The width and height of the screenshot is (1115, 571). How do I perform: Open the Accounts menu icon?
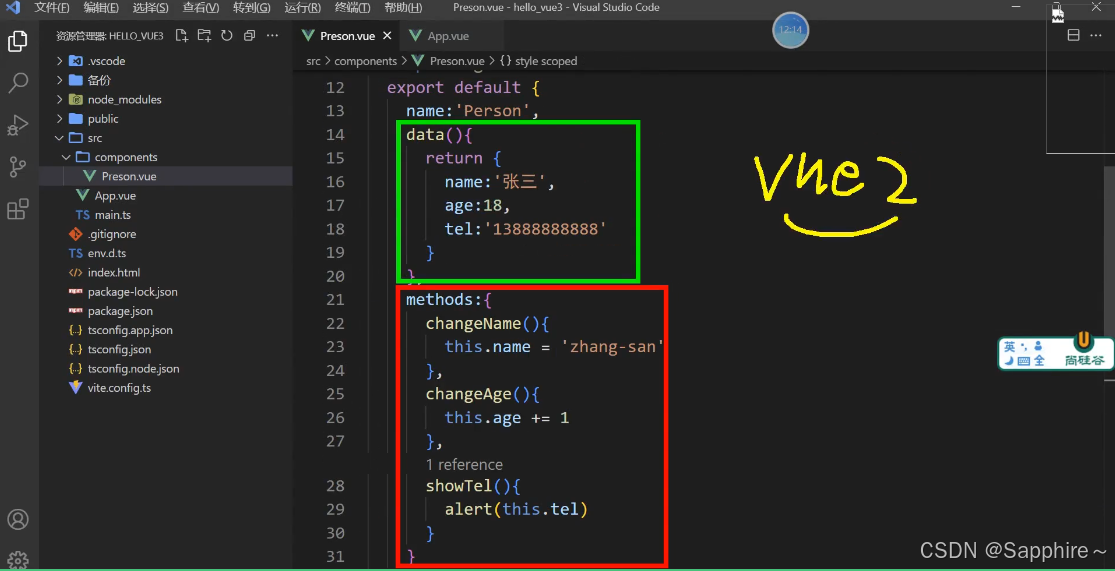(18, 519)
